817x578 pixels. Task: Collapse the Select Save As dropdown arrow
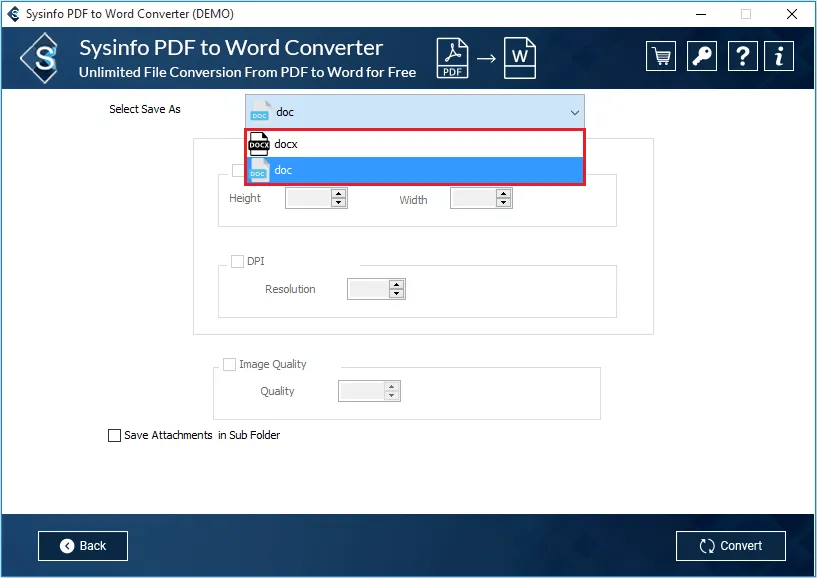(x=574, y=112)
